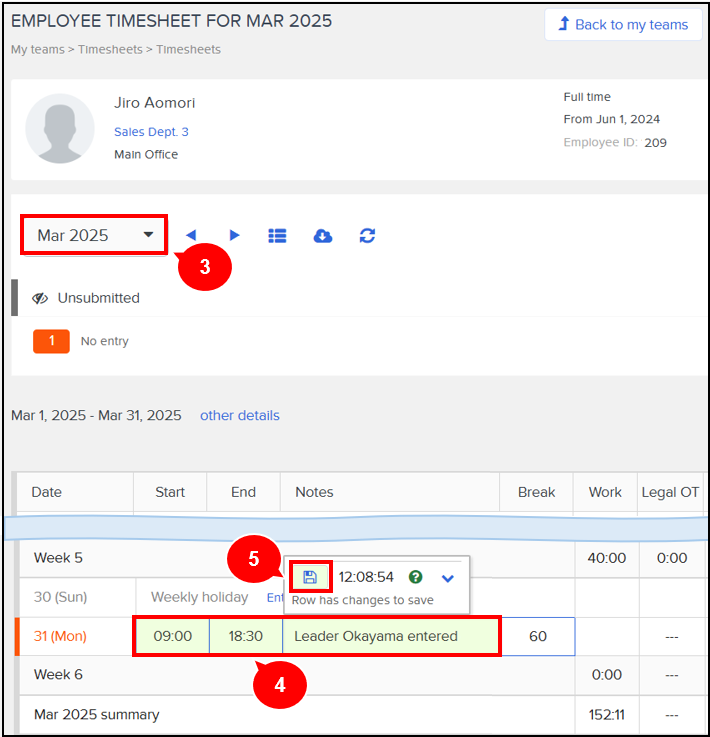Click the first Timesheets breadcrumb
The height and width of the screenshot is (737, 710).
tap(110, 49)
